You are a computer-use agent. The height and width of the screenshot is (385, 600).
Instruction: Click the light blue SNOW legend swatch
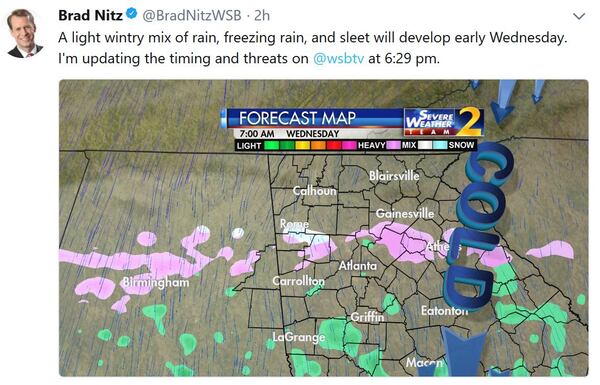(x=440, y=145)
